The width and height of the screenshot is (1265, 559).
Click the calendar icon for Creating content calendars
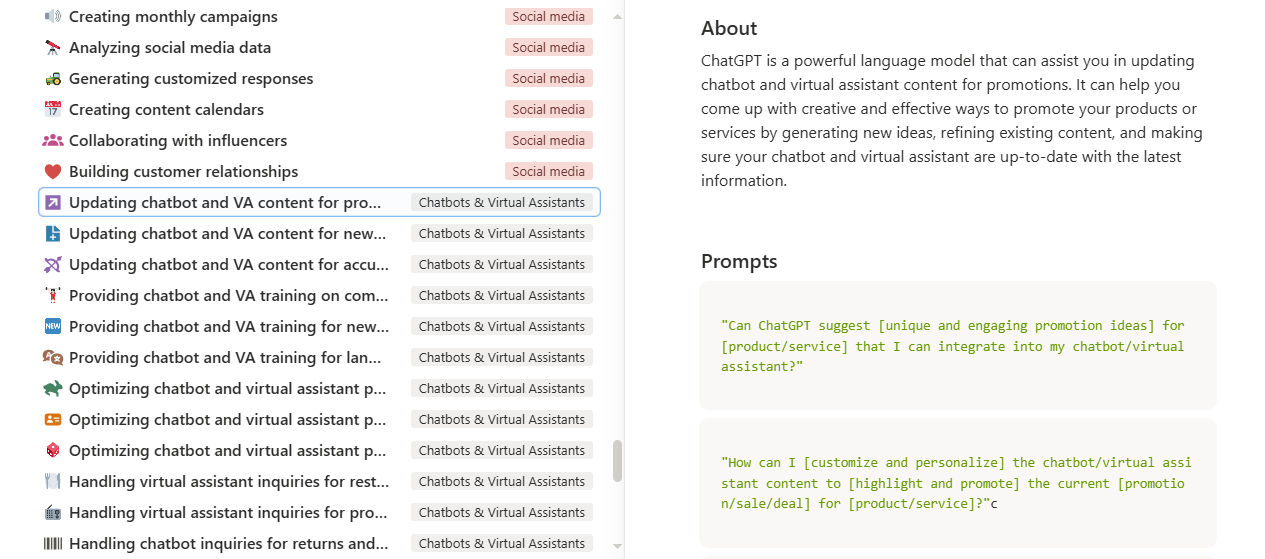coord(53,110)
